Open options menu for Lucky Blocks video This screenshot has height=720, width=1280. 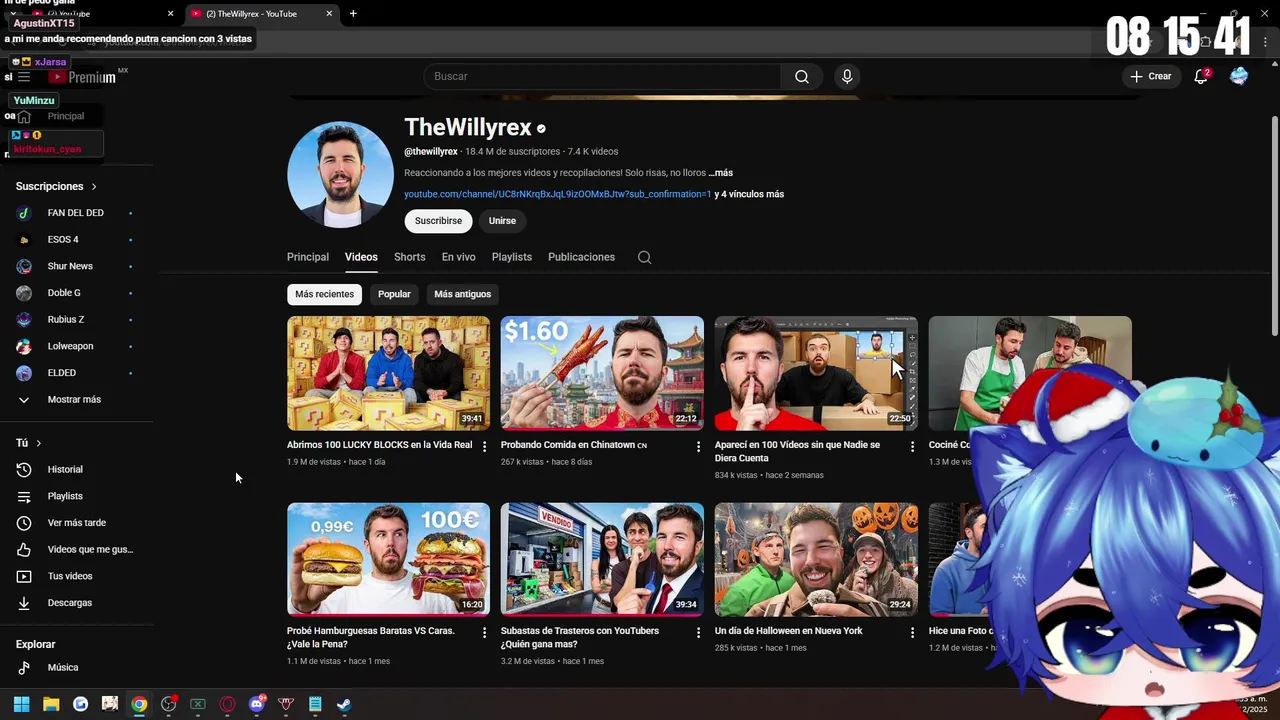click(x=485, y=446)
